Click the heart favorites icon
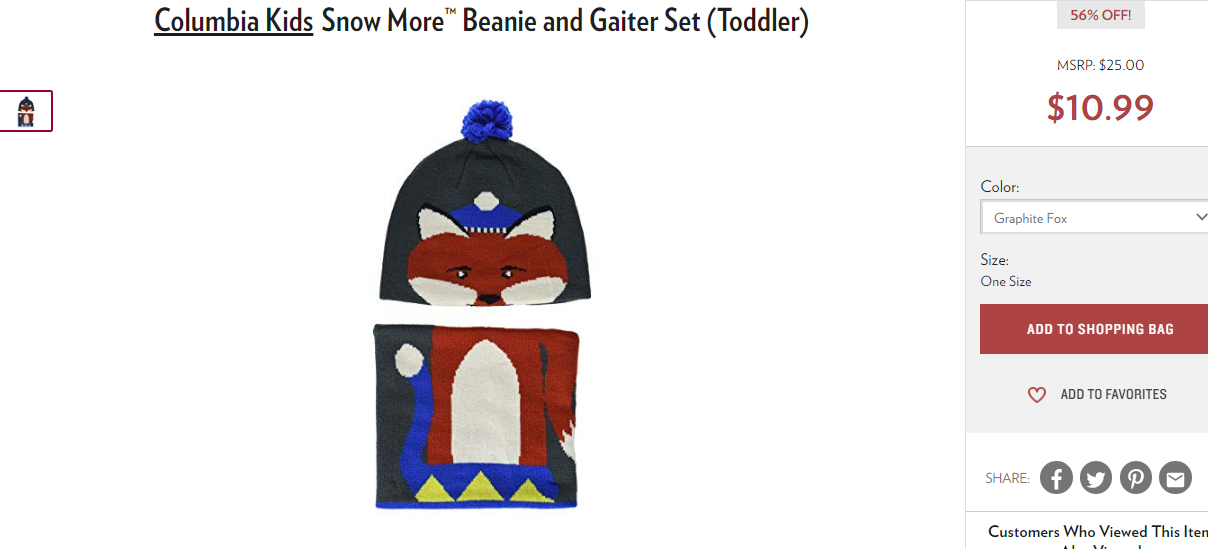Image resolution: width=1208 pixels, height=549 pixels. point(1037,395)
